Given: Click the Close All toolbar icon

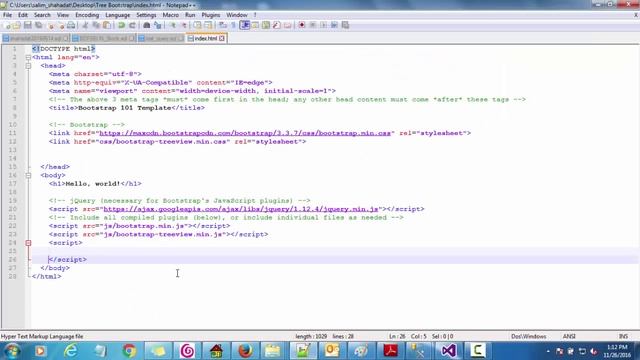Looking at the screenshot, I should click(61, 25).
